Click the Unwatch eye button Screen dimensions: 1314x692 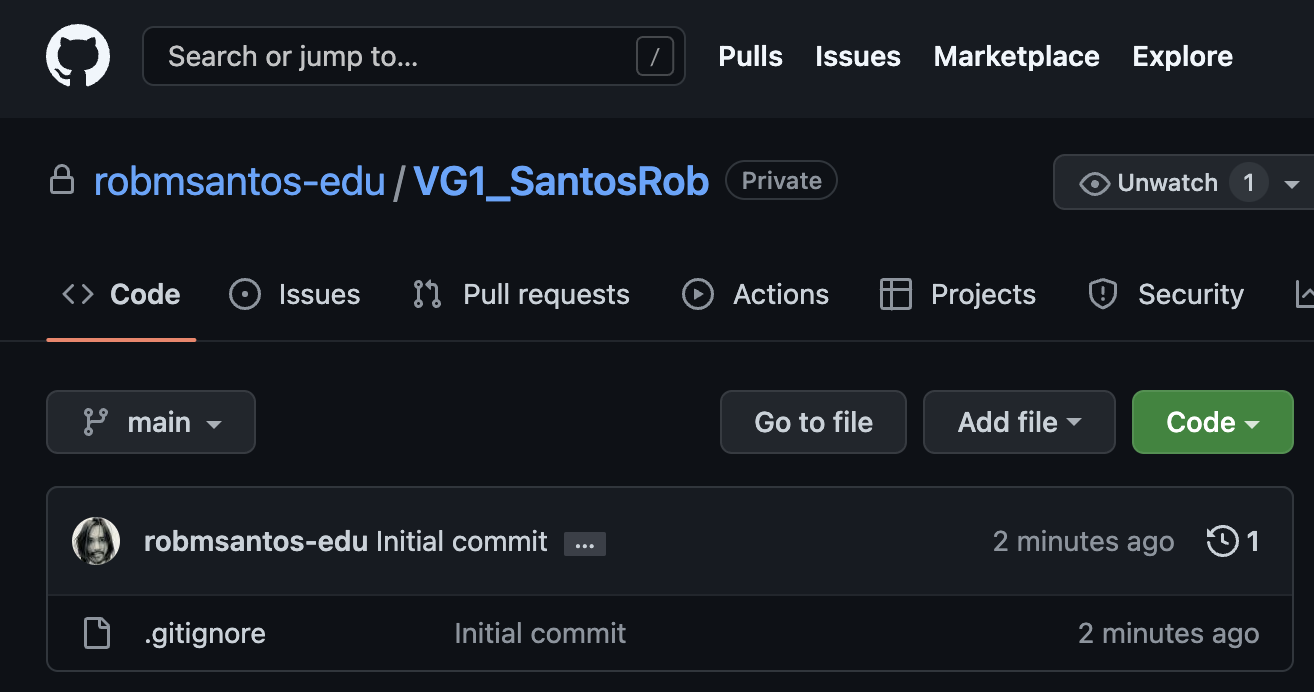[x=1150, y=183]
